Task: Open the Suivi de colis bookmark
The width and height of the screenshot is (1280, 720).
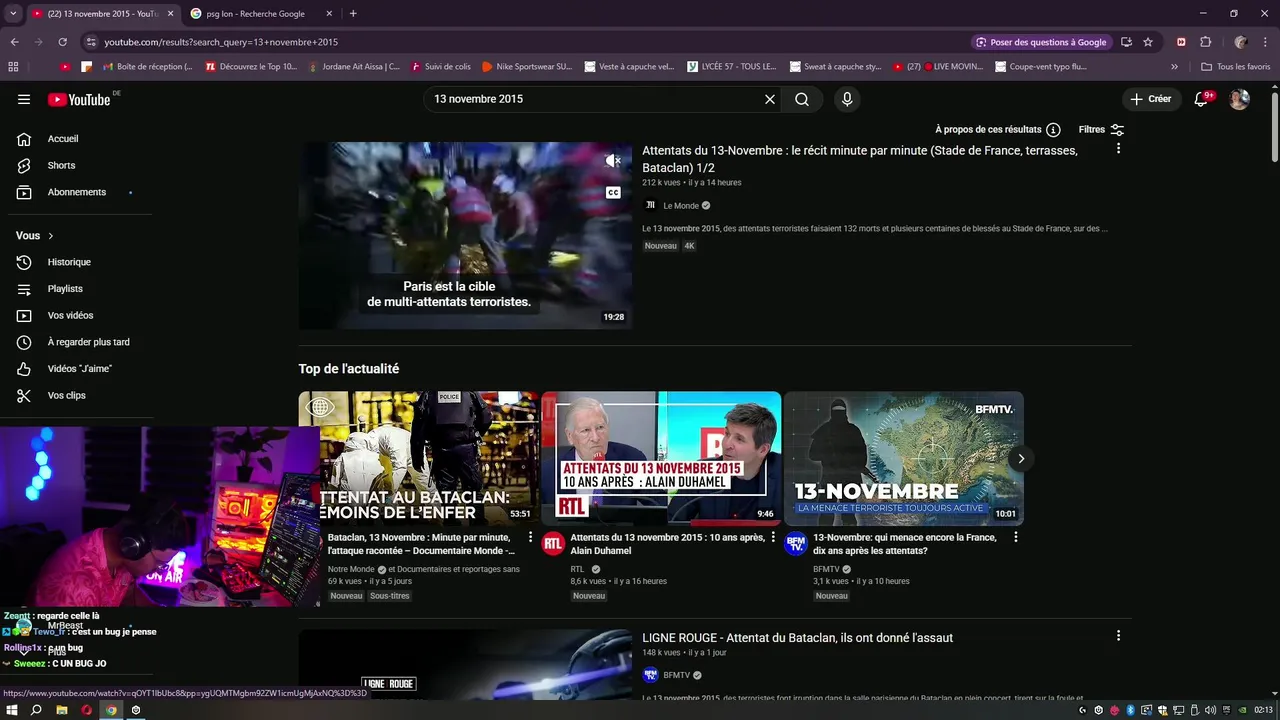Action: point(440,67)
